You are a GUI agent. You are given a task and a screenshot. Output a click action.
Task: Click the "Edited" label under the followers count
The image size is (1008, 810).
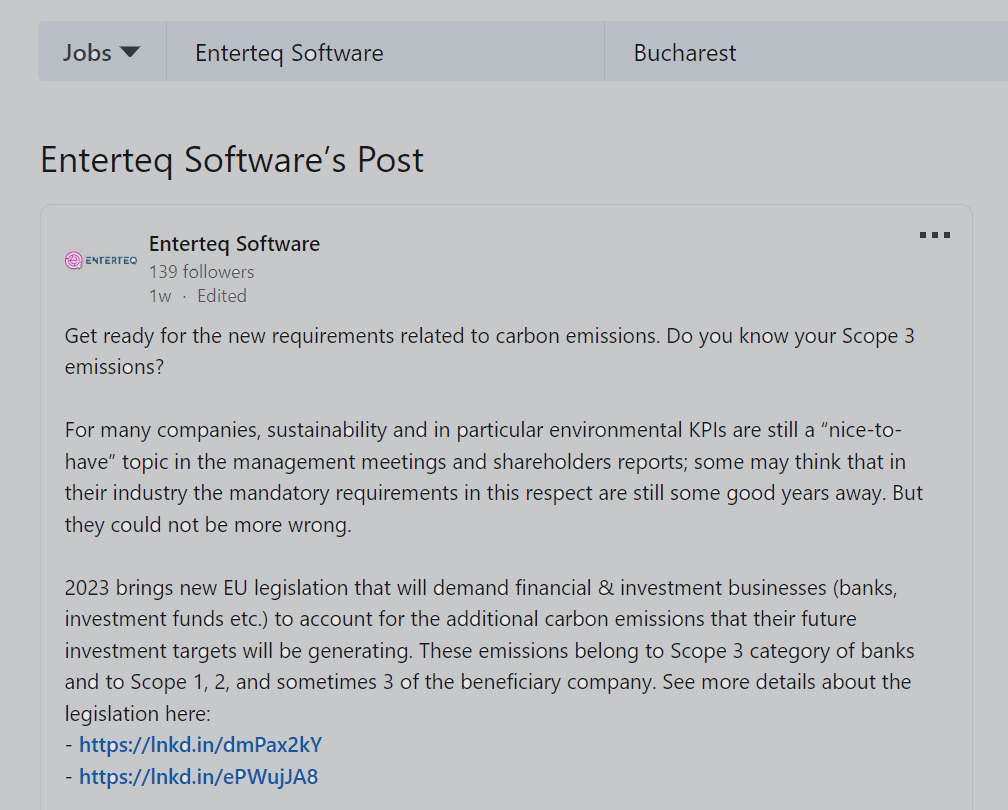tap(222, 296)
